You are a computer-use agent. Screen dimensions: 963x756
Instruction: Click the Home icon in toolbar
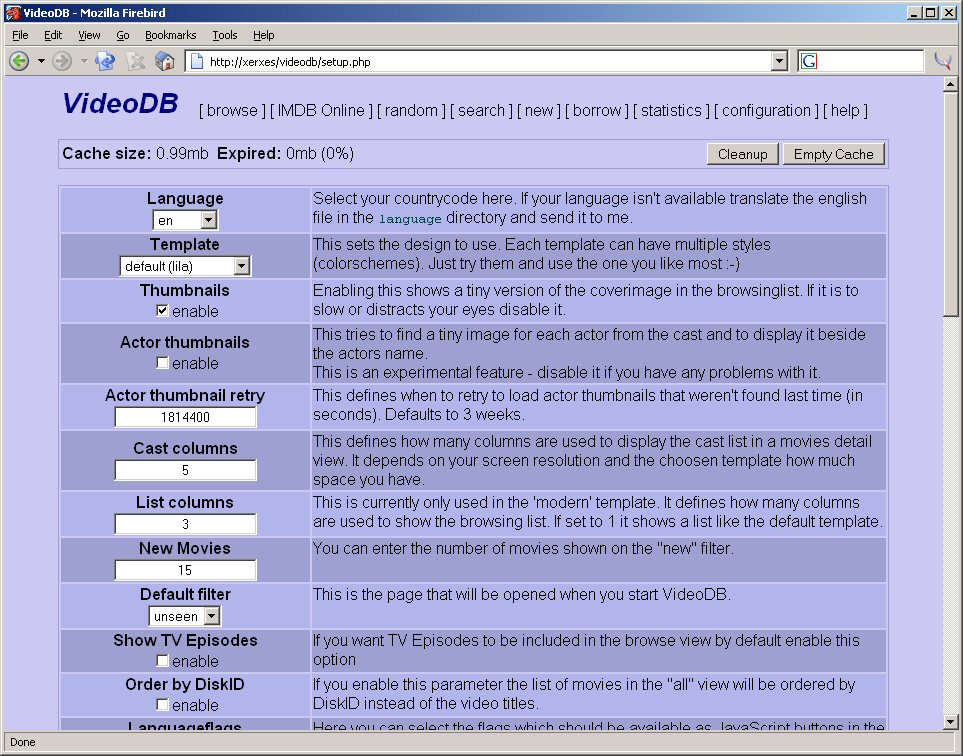pos(165,61)
